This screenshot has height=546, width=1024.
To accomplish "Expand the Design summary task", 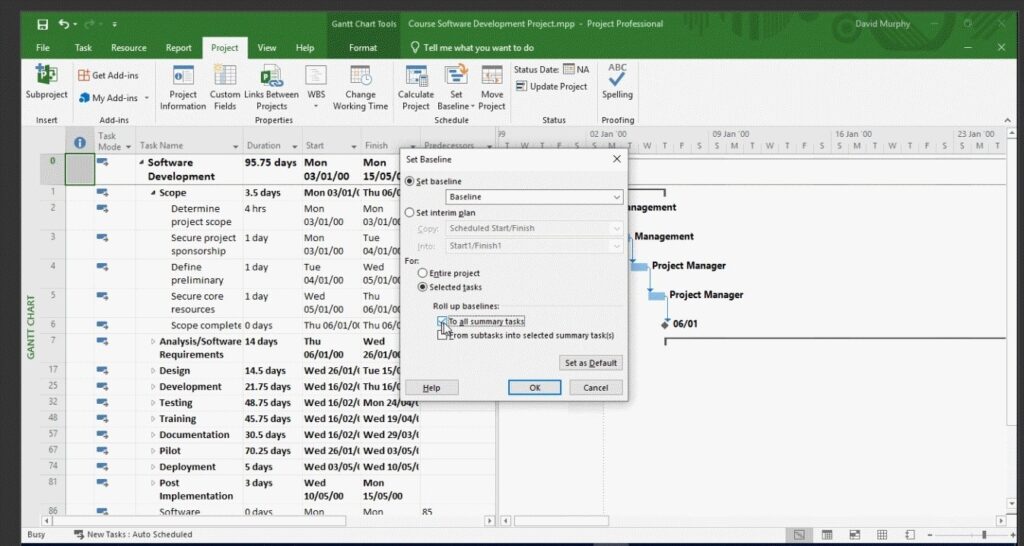I will 153,371.
